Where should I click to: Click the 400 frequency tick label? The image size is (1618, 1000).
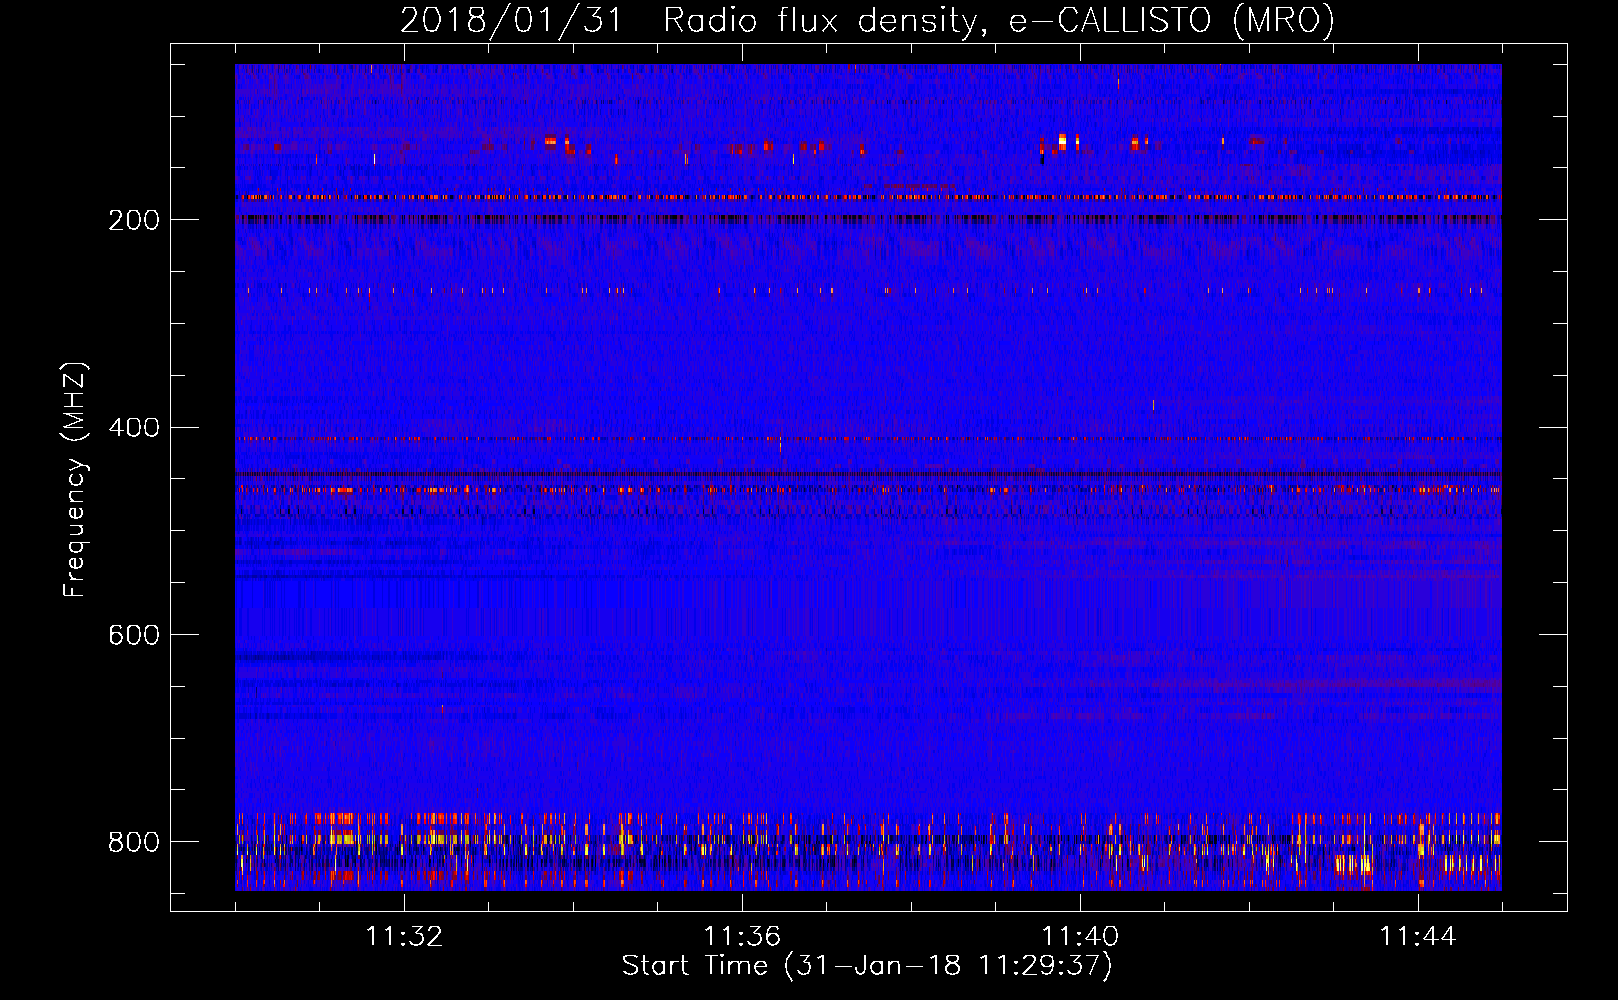pos(134,428)
